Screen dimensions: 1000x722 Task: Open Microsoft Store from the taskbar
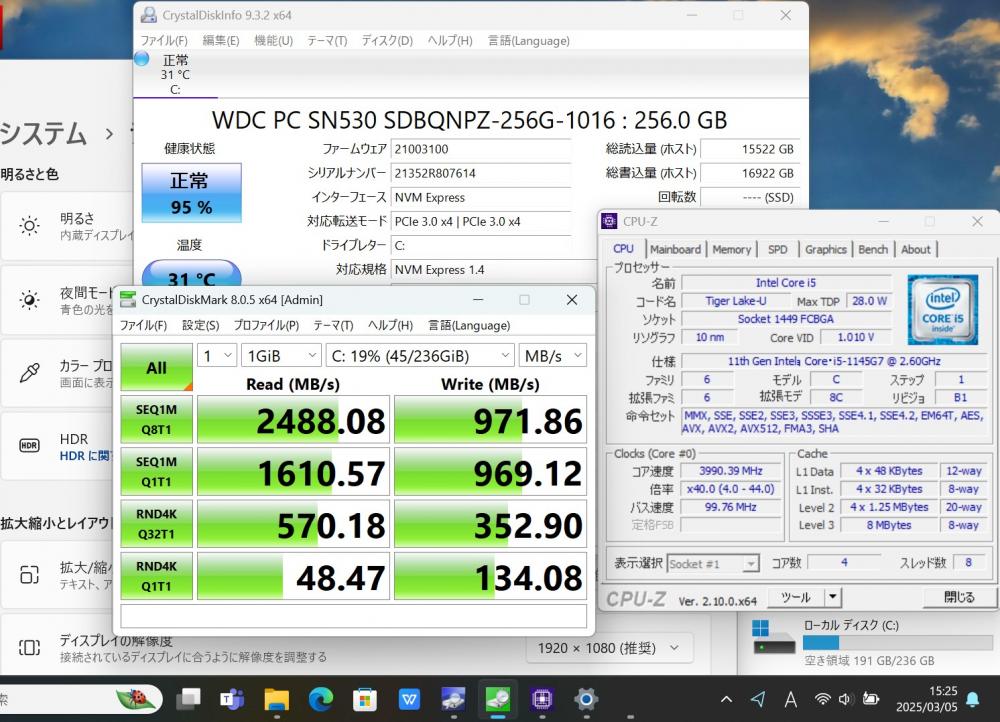365,699
